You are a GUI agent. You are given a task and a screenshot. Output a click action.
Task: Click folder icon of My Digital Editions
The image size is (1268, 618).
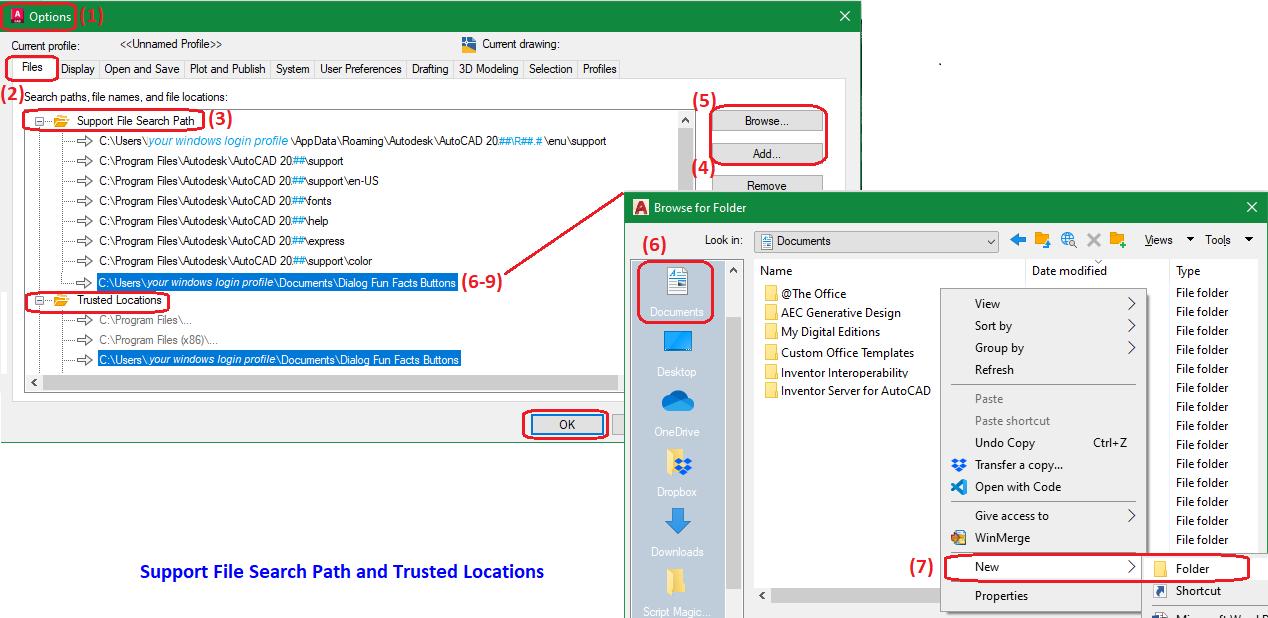[x=771, y=331]
